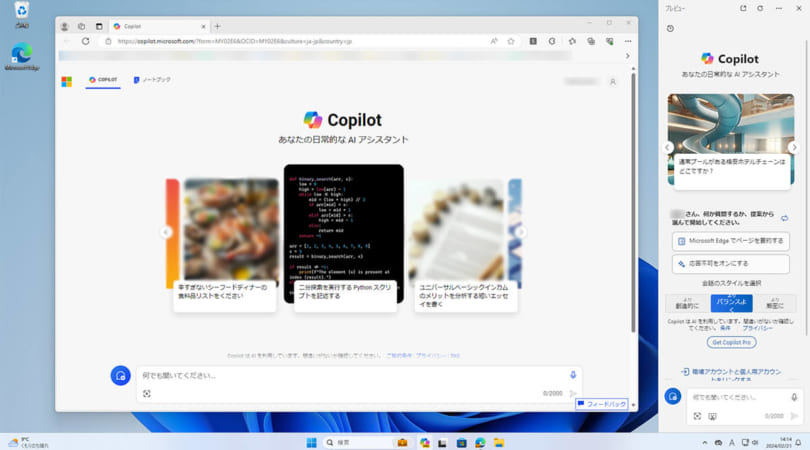Expand the favorites bar overflow chevron
Viewport: 810px width, 450px height.
[x=628, y=56]
